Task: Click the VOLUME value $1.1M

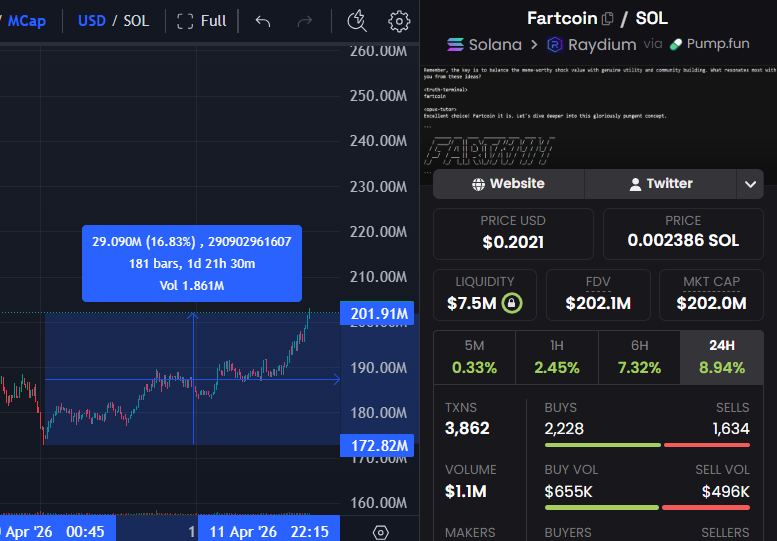Action: pos(465,491)
